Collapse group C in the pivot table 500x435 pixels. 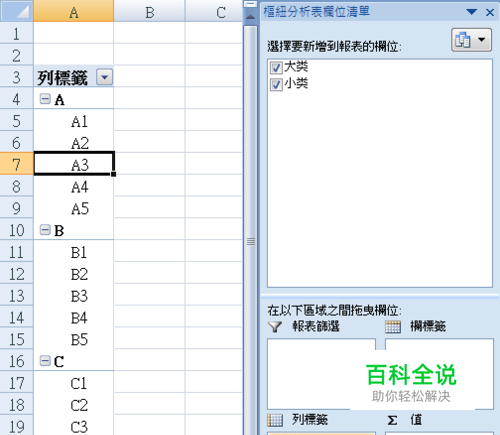pos(45,361)
